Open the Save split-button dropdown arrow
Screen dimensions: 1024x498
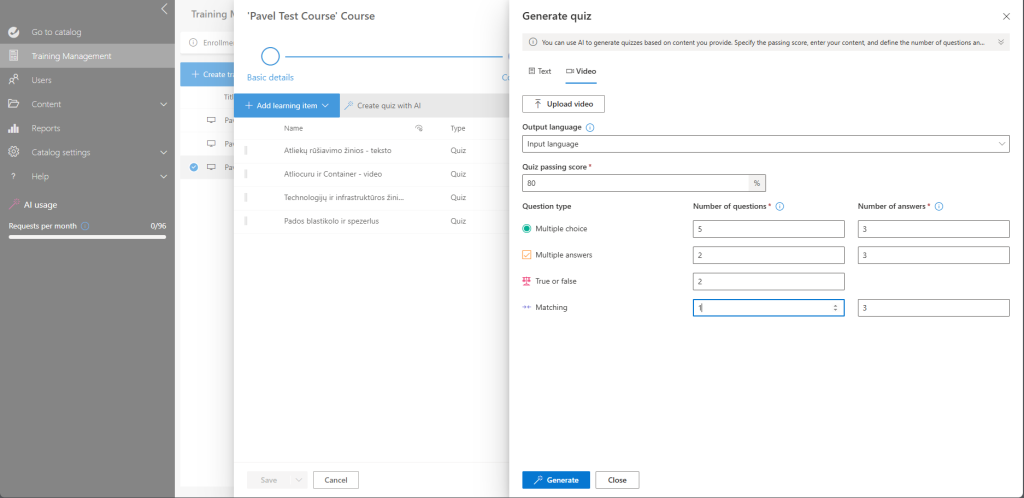click(298, 480)
